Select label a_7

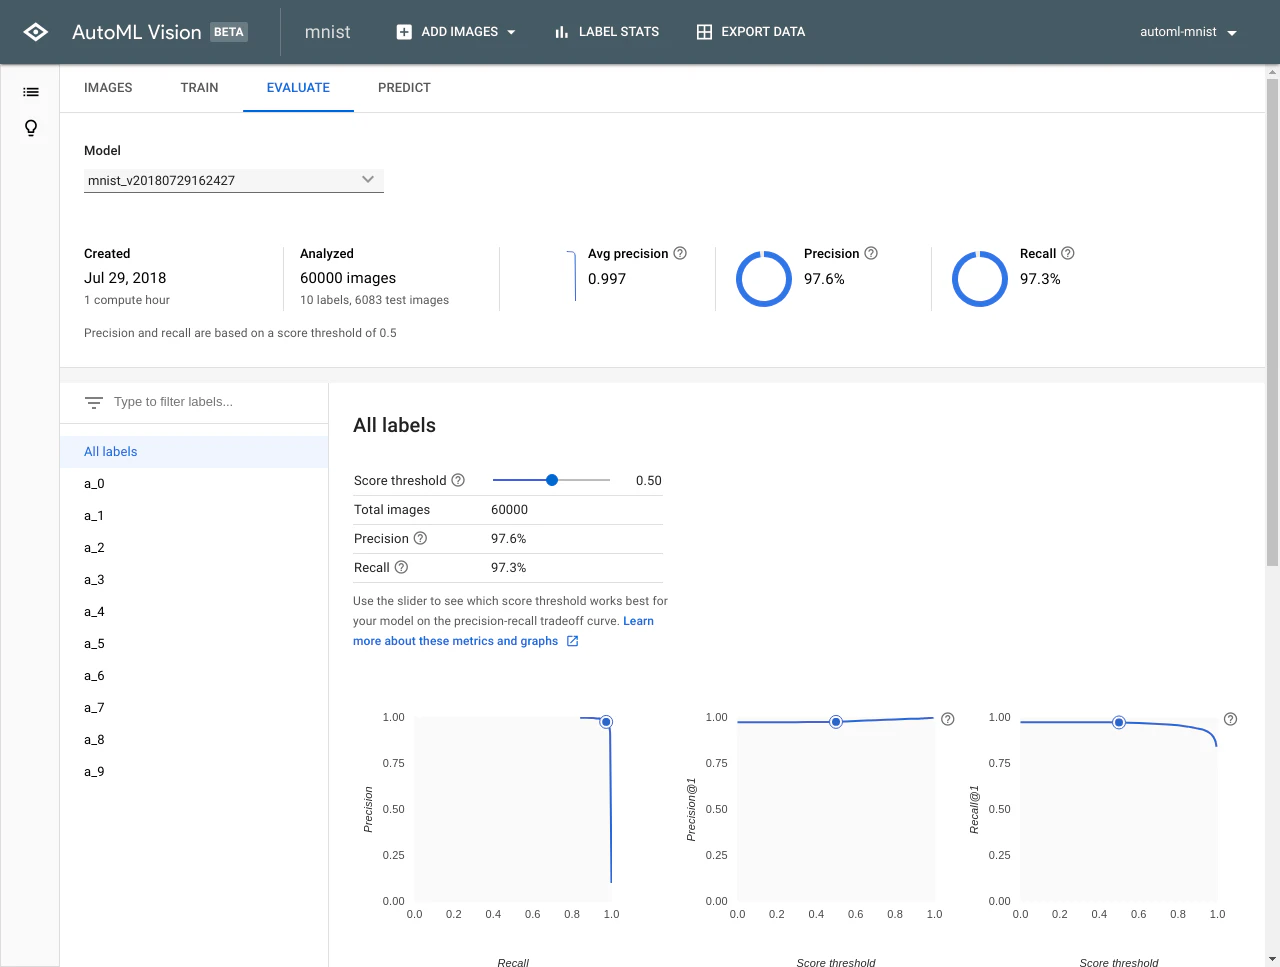(x=194, y=708)
